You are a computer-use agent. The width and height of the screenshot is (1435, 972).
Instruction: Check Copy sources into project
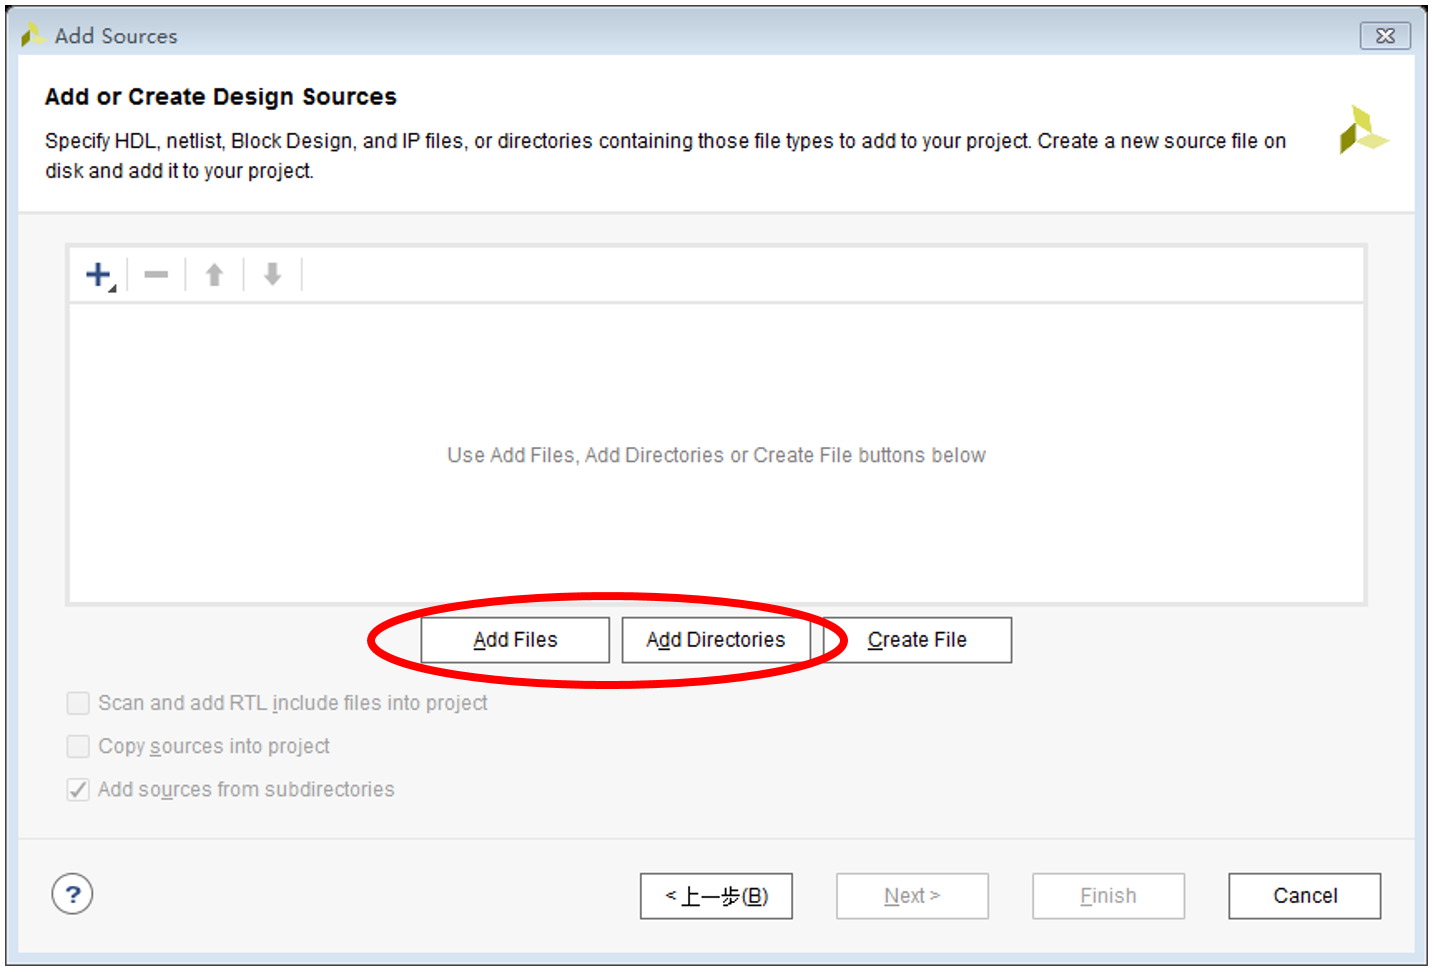78,746
